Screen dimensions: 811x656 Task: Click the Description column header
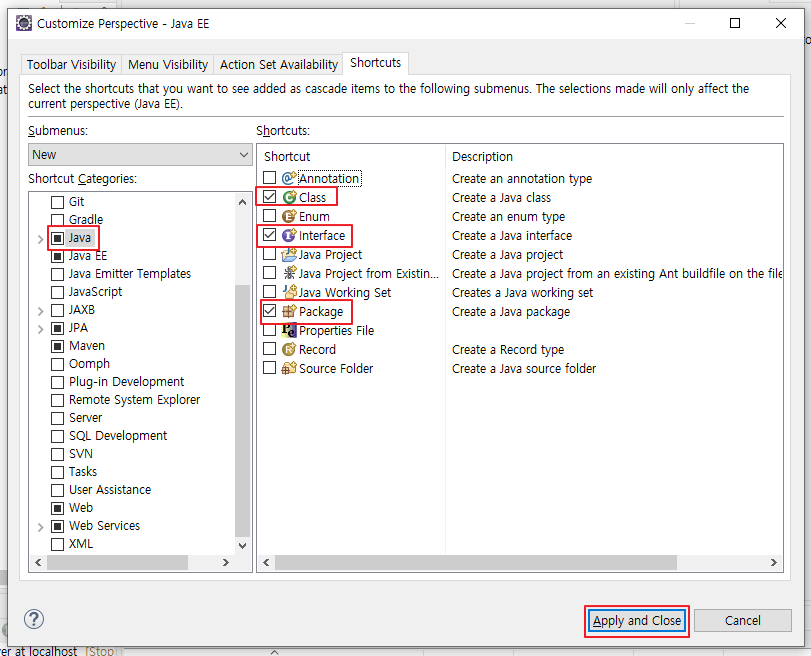(x=614, y=157)
